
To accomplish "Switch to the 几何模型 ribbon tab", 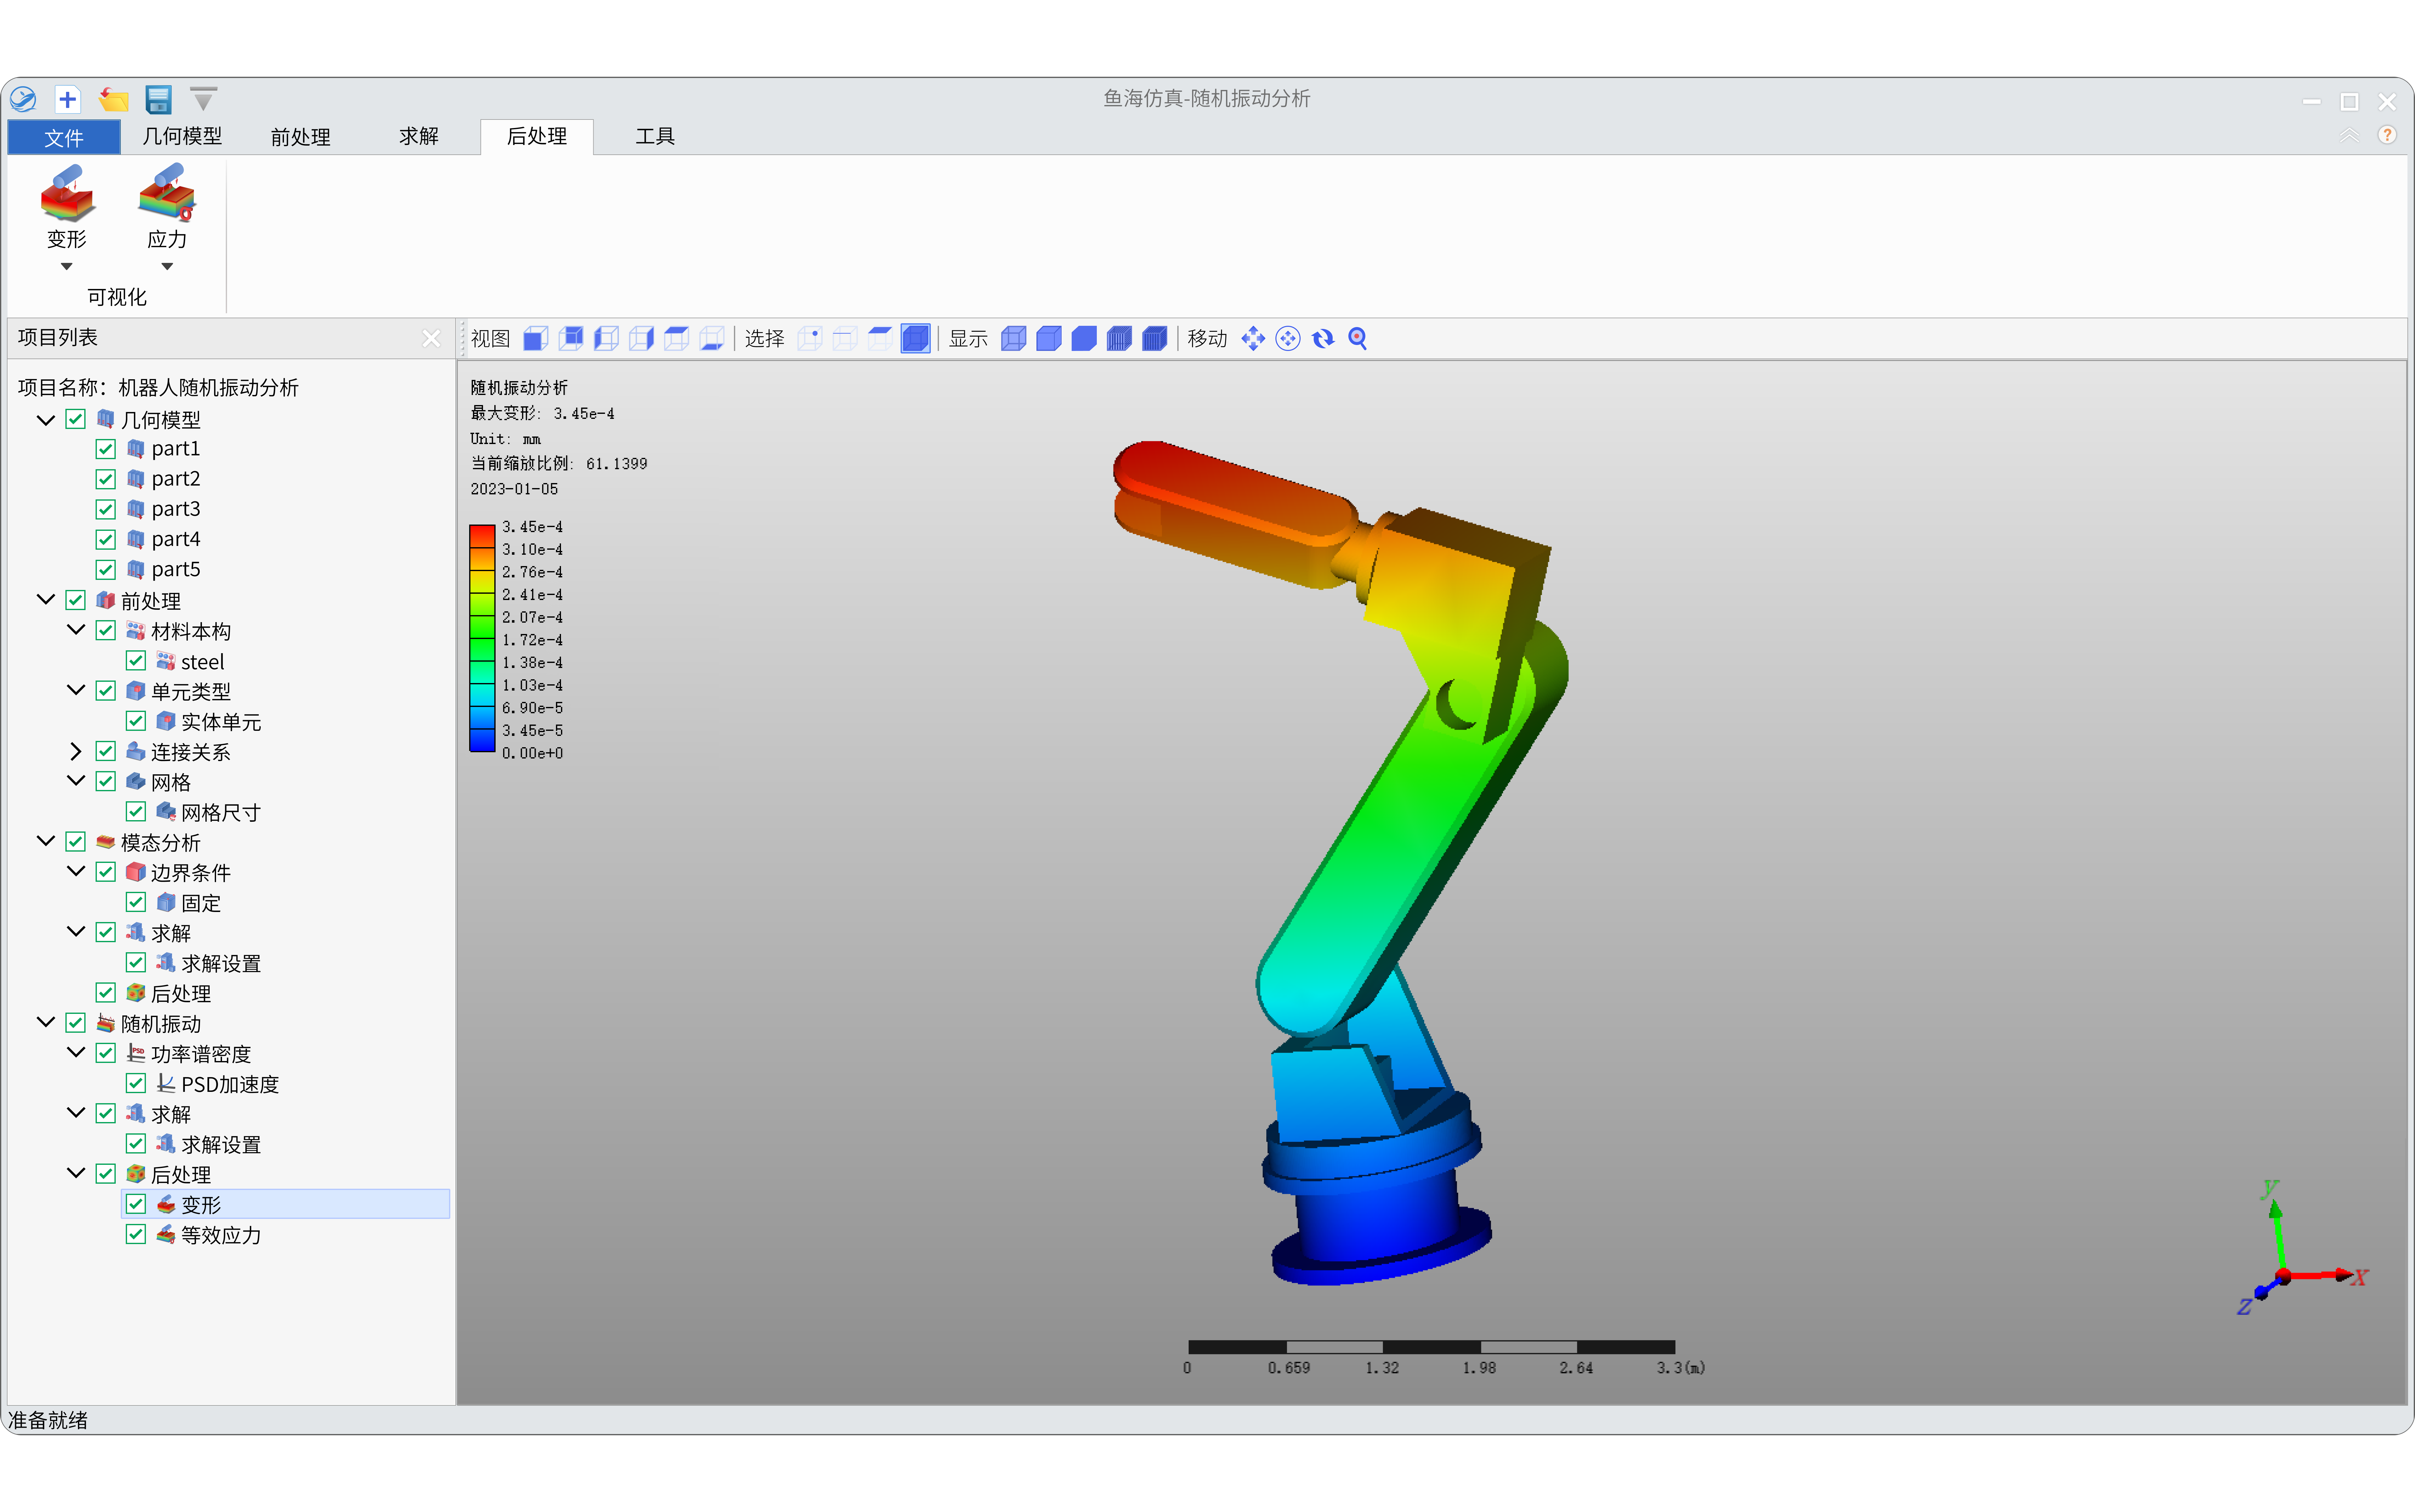I will [182, 136].
